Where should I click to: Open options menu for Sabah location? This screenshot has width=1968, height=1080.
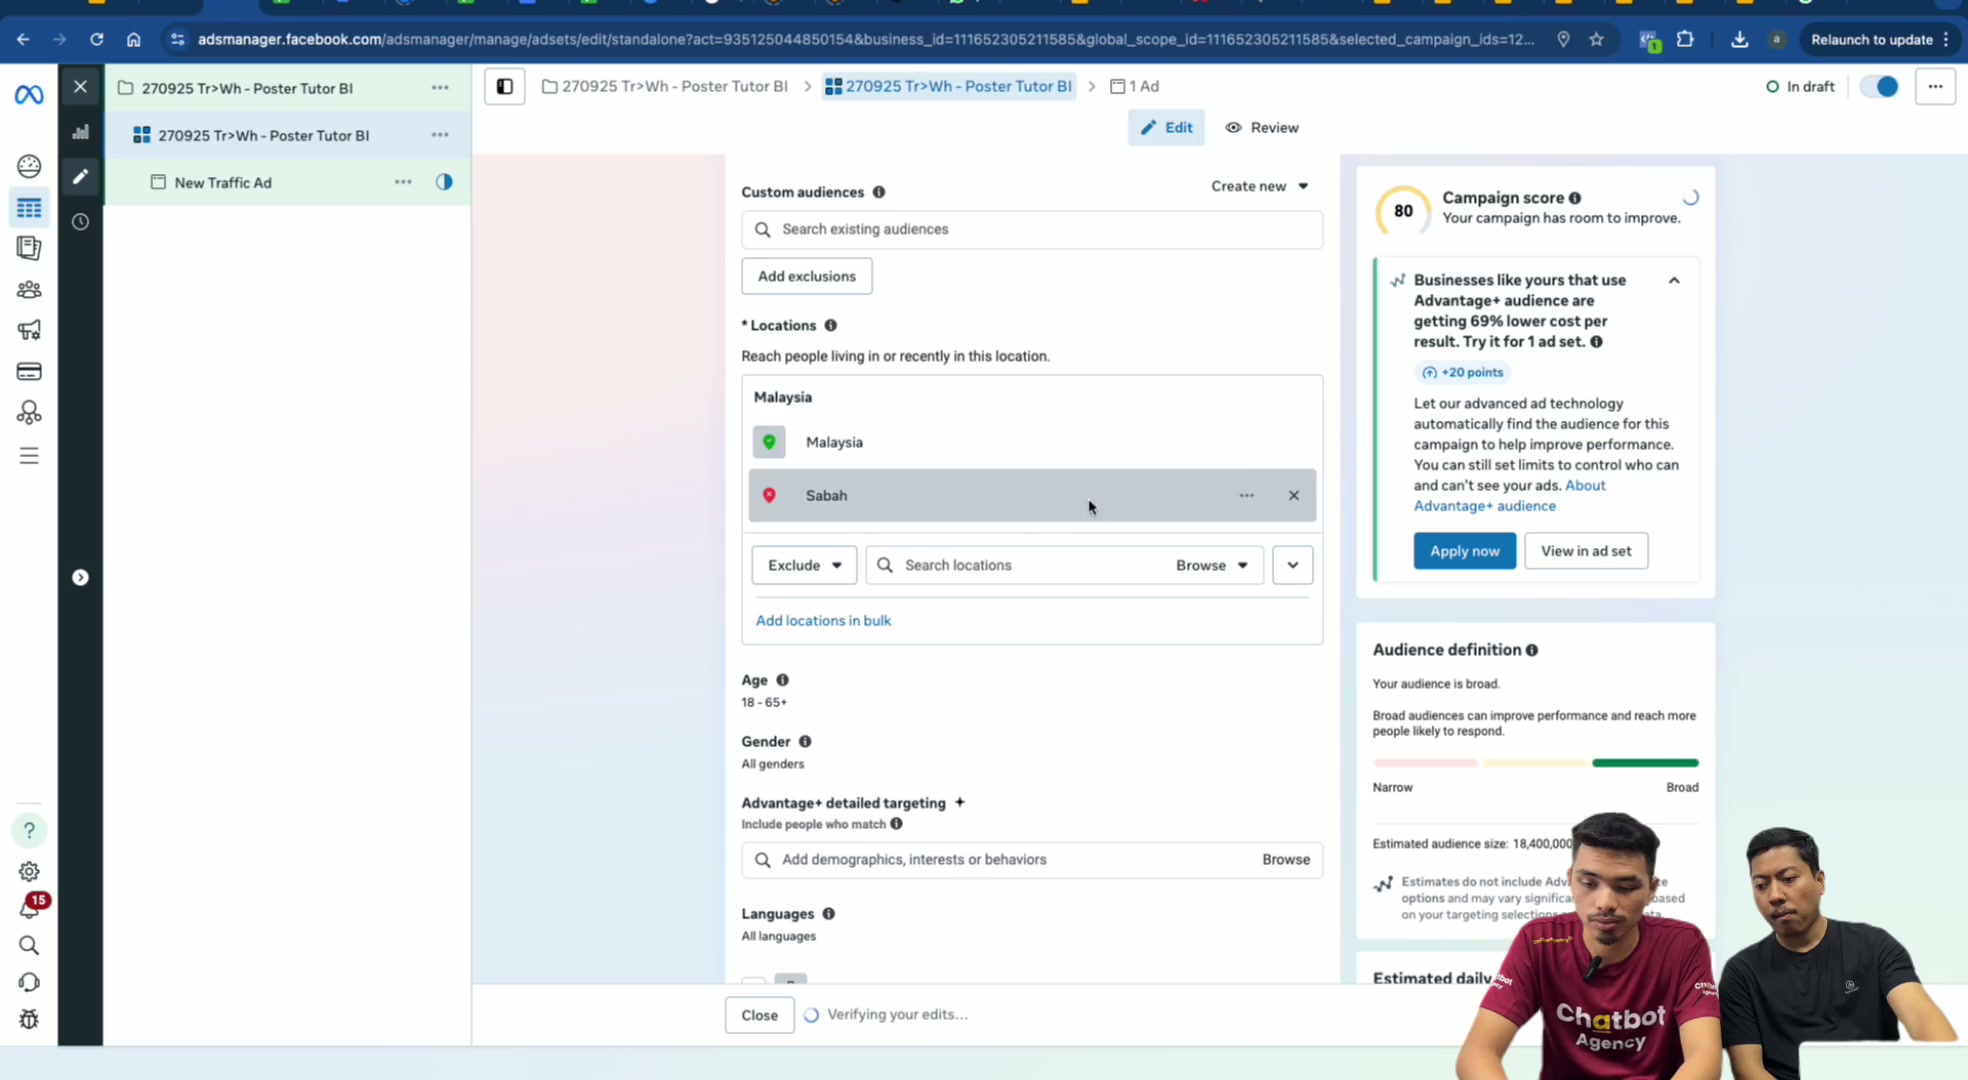pyautogui.click(x=1247, y=495)
